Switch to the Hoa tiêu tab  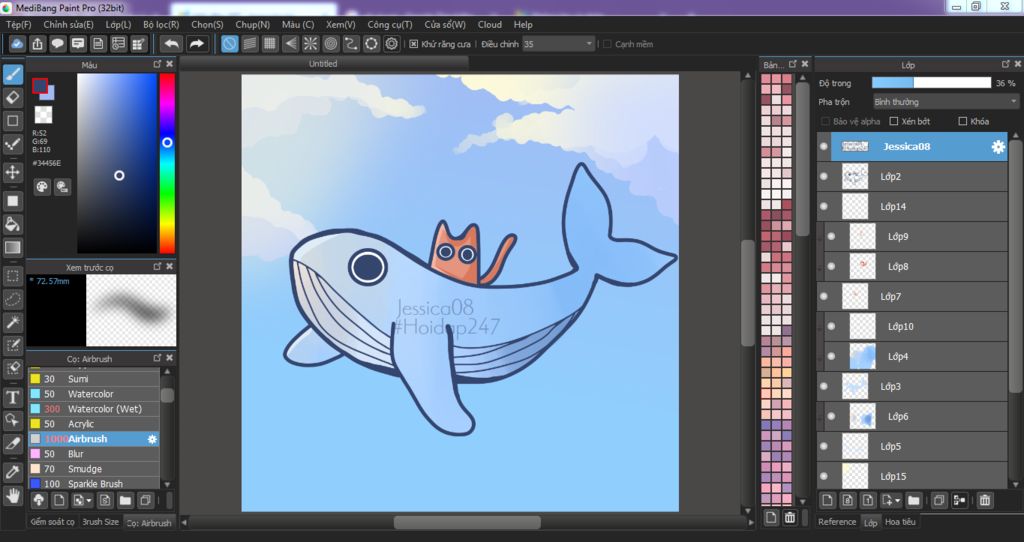tap(900, 522)
